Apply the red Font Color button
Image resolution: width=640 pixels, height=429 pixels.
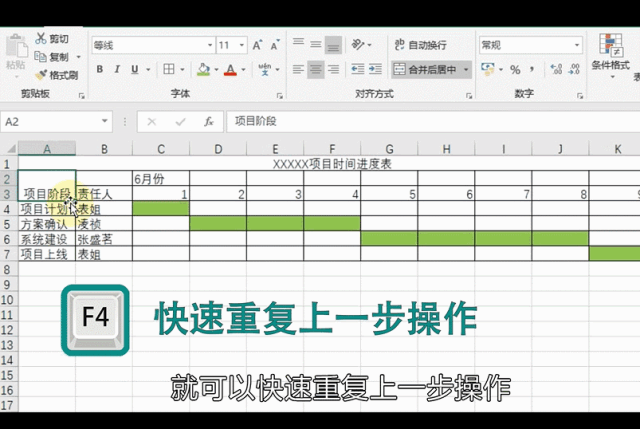(x=231, y=69)
